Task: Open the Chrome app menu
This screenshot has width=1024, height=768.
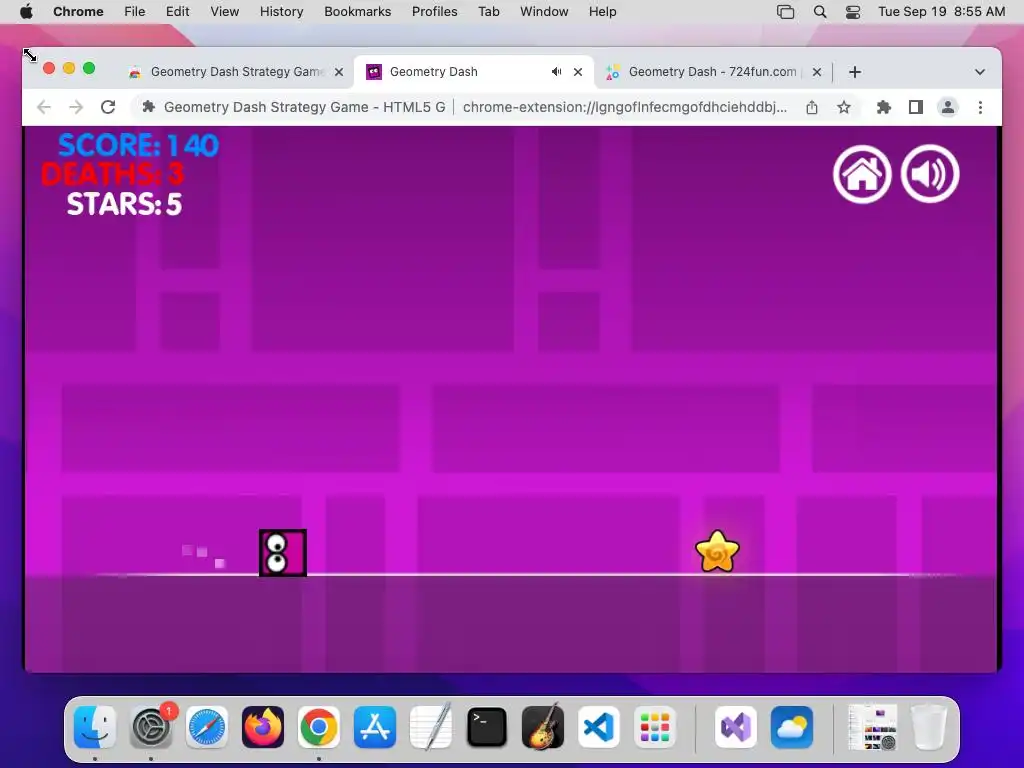Action: click(78, 12)
